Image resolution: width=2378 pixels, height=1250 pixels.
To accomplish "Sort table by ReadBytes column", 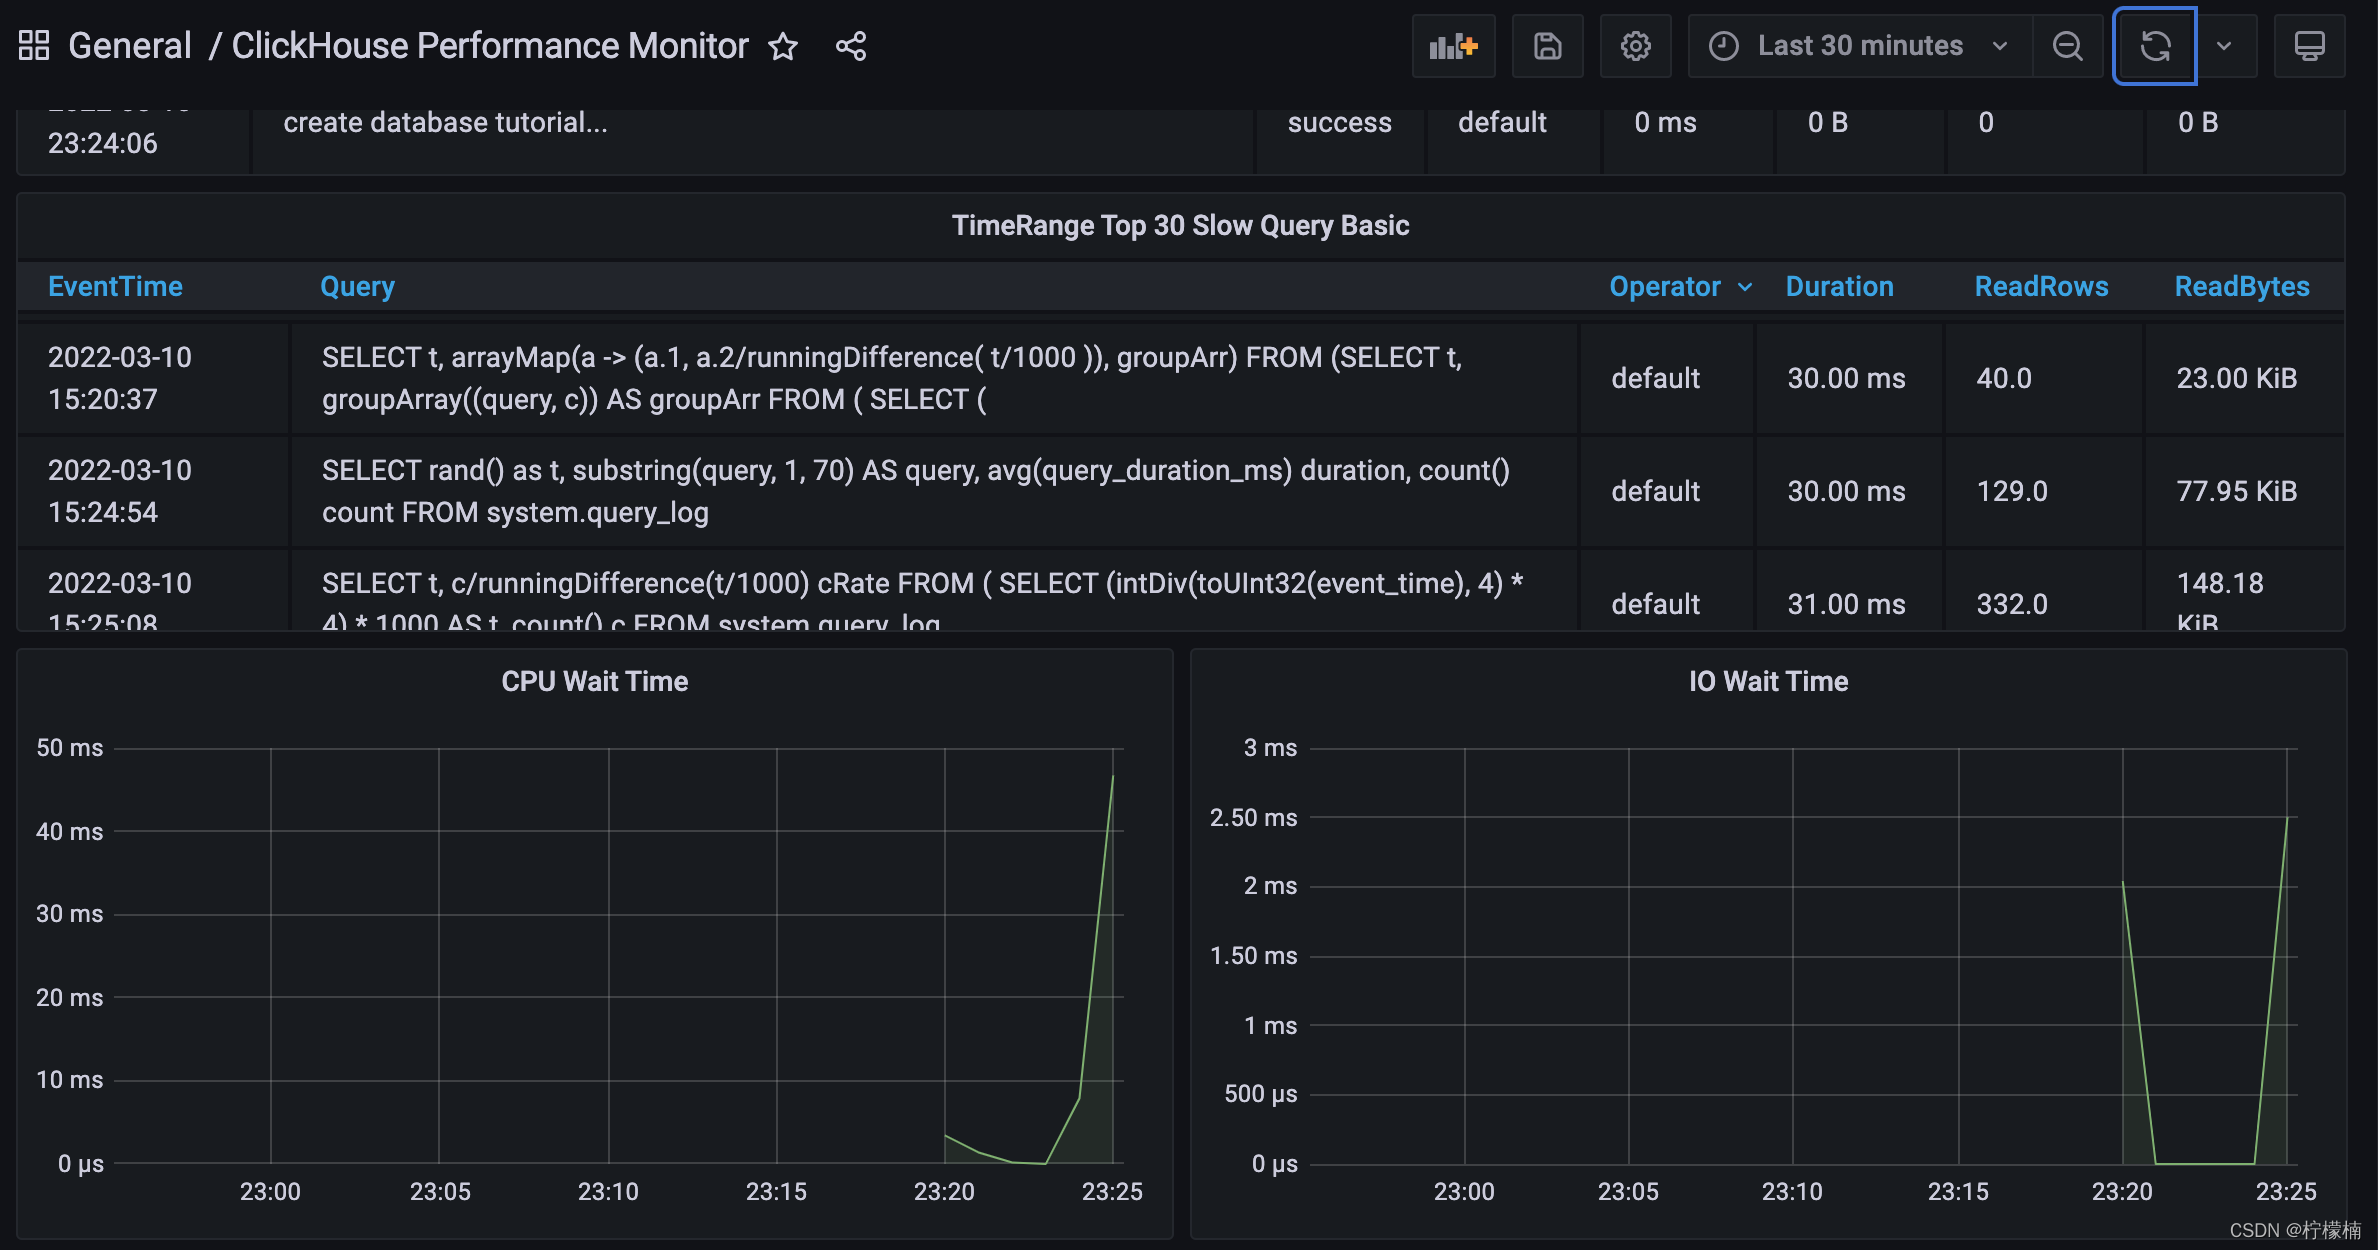I will 2241,287.
